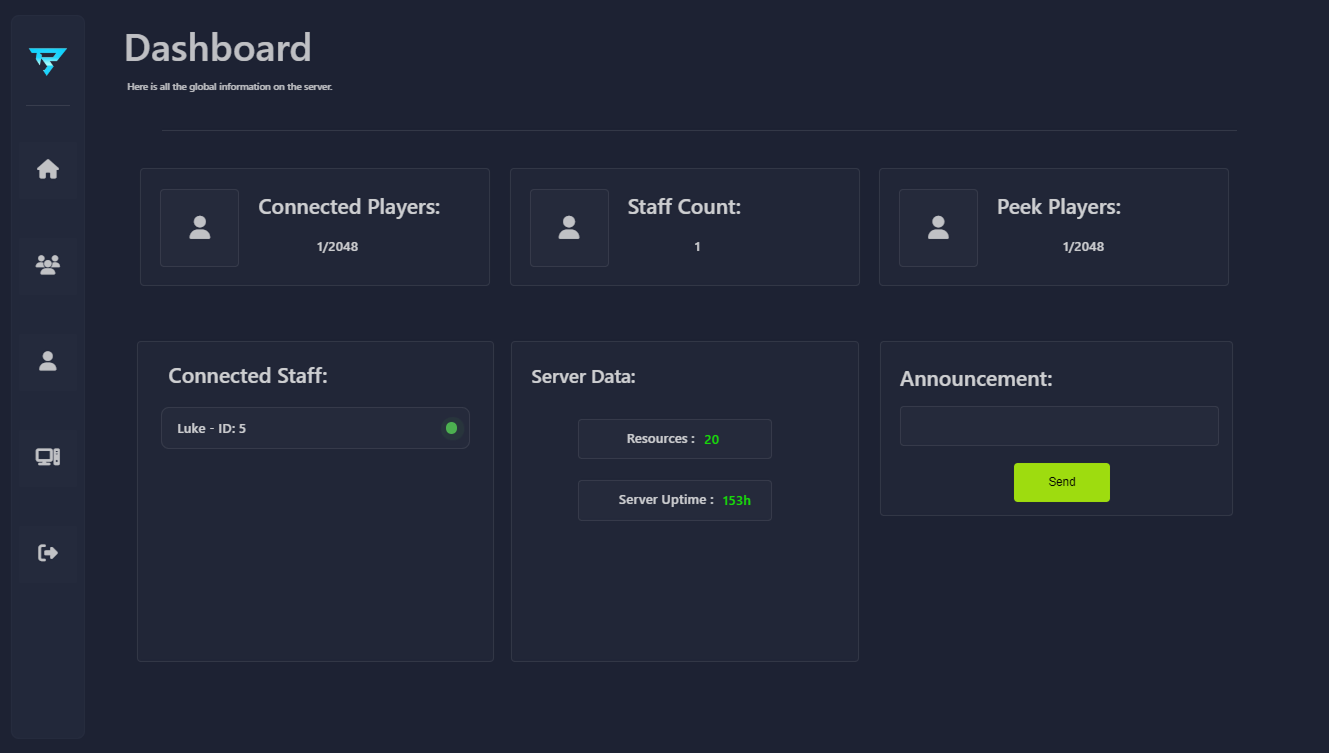Click the green online status dot for Luke
The height and width of the screenshot is (753, 1329).
coord(451,428)
